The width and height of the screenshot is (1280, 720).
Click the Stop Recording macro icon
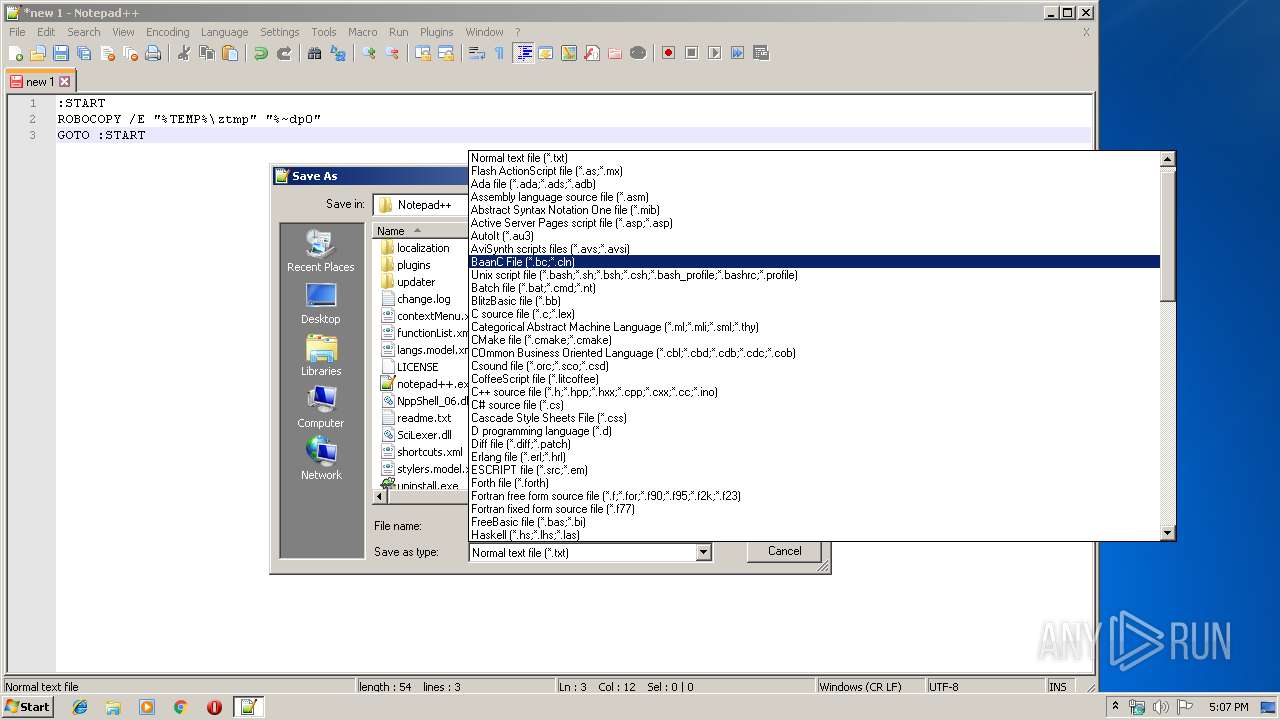[691, 53]
